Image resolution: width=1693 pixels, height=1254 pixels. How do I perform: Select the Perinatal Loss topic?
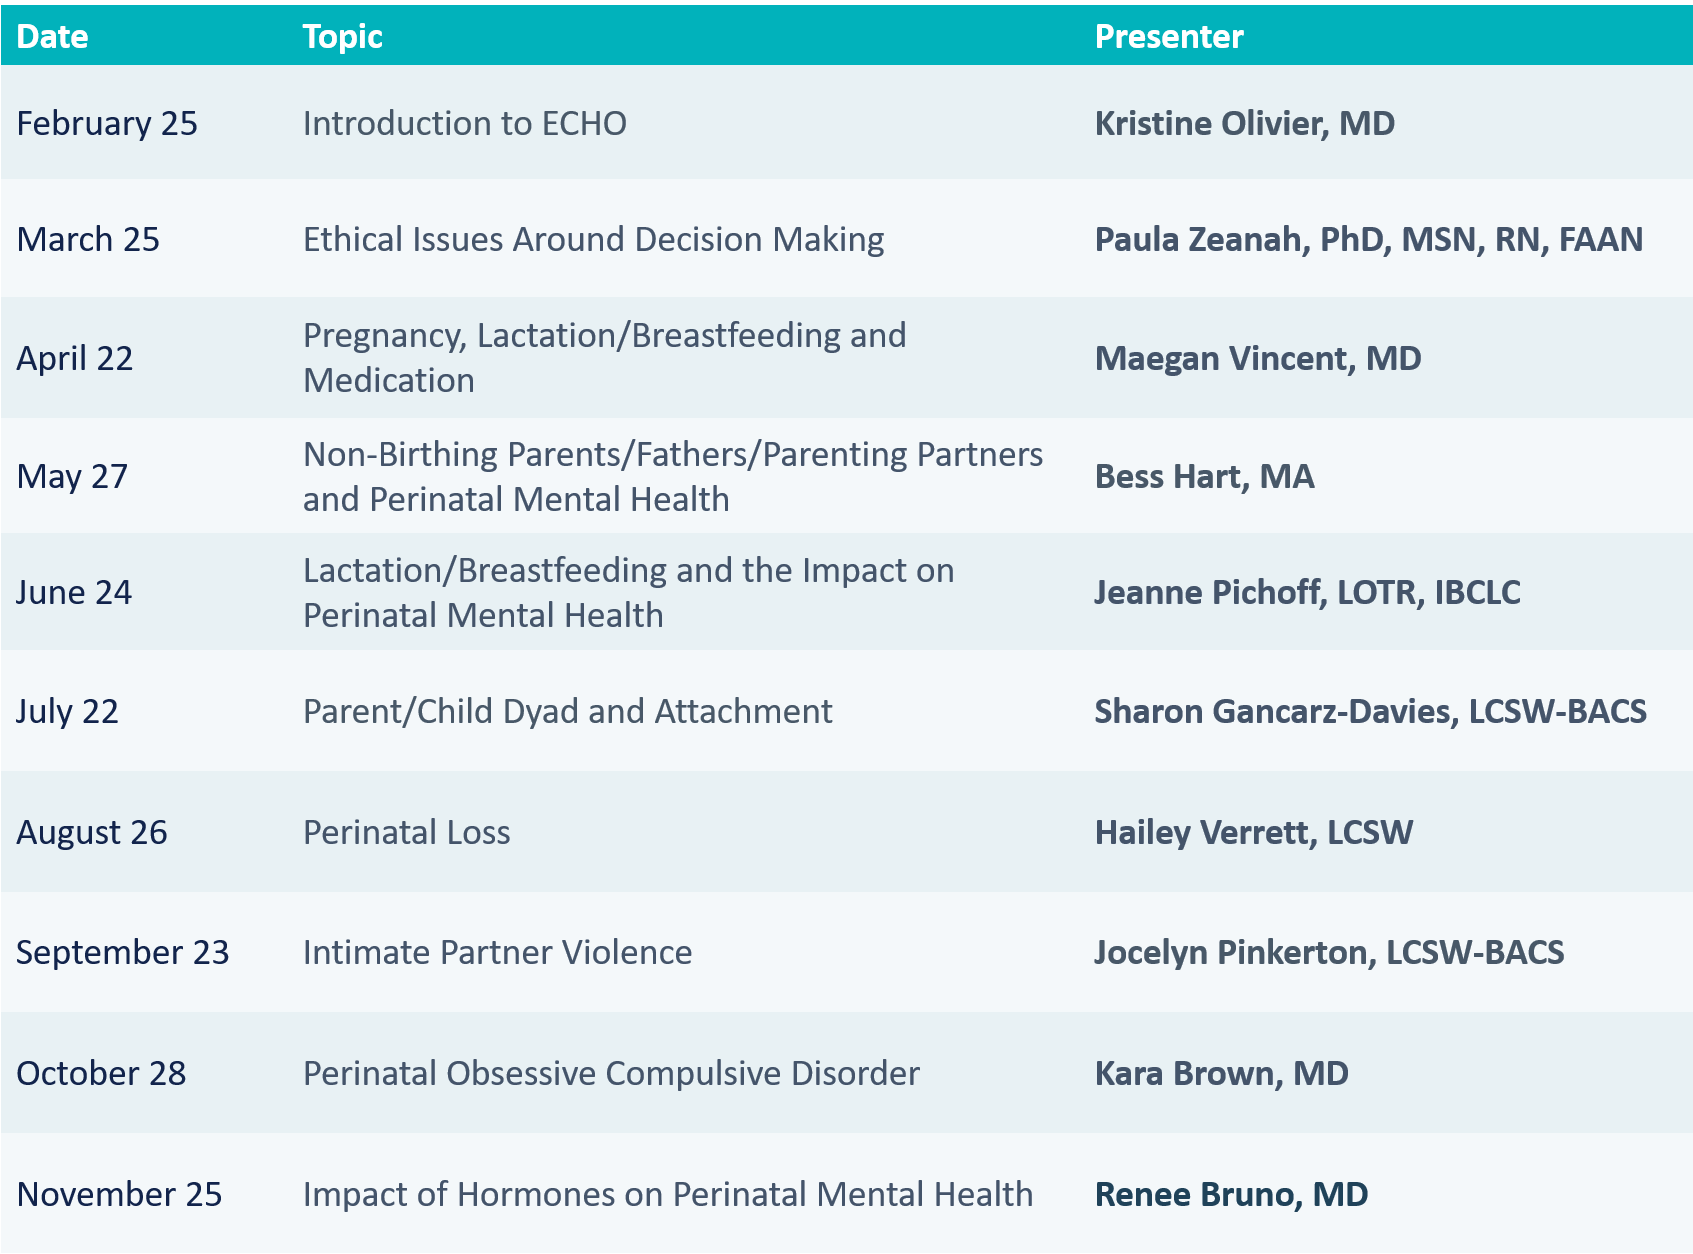pos(406,832)
